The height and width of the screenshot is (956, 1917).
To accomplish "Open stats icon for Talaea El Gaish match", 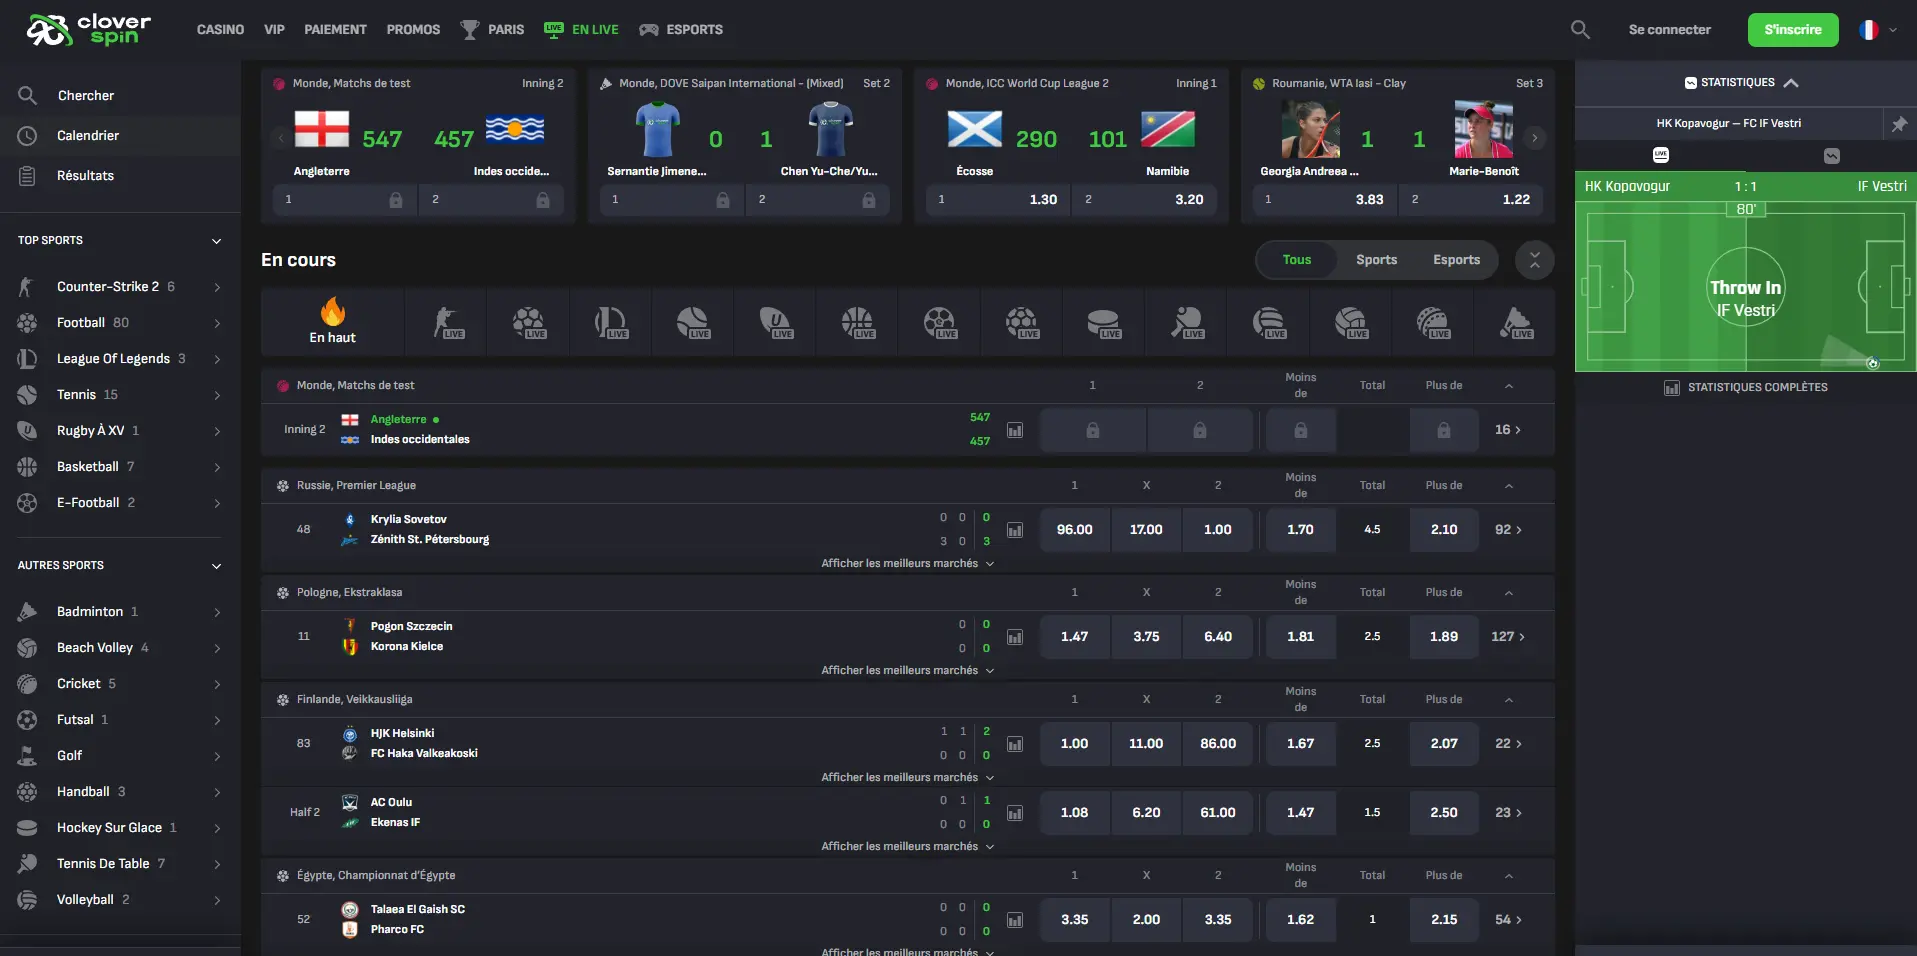I will 1015,920.
